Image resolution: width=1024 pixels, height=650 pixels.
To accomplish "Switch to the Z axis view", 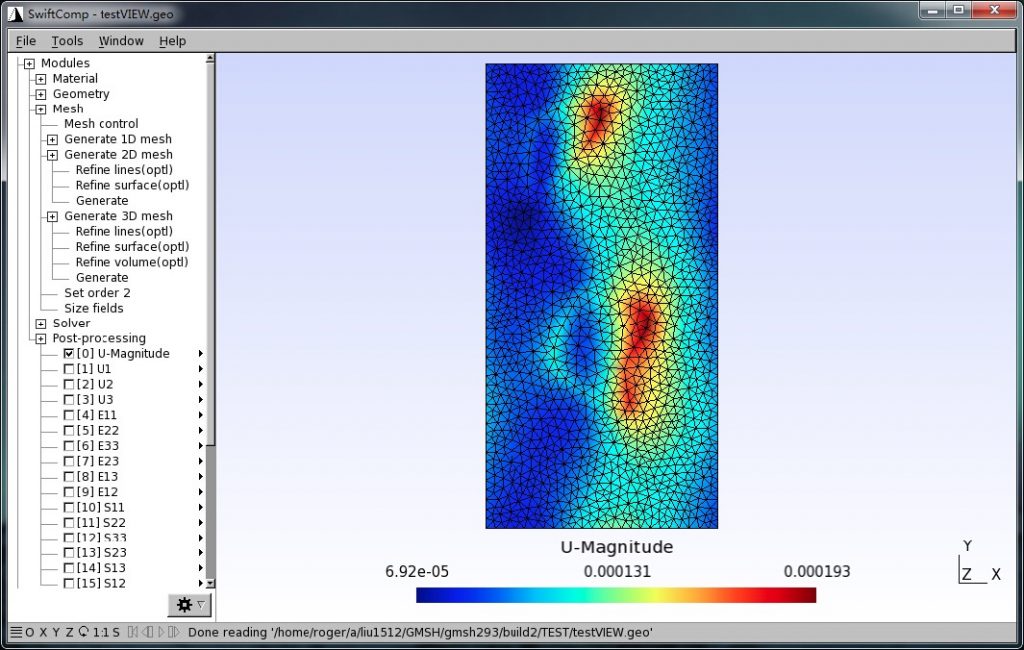I will coord(70,632).
